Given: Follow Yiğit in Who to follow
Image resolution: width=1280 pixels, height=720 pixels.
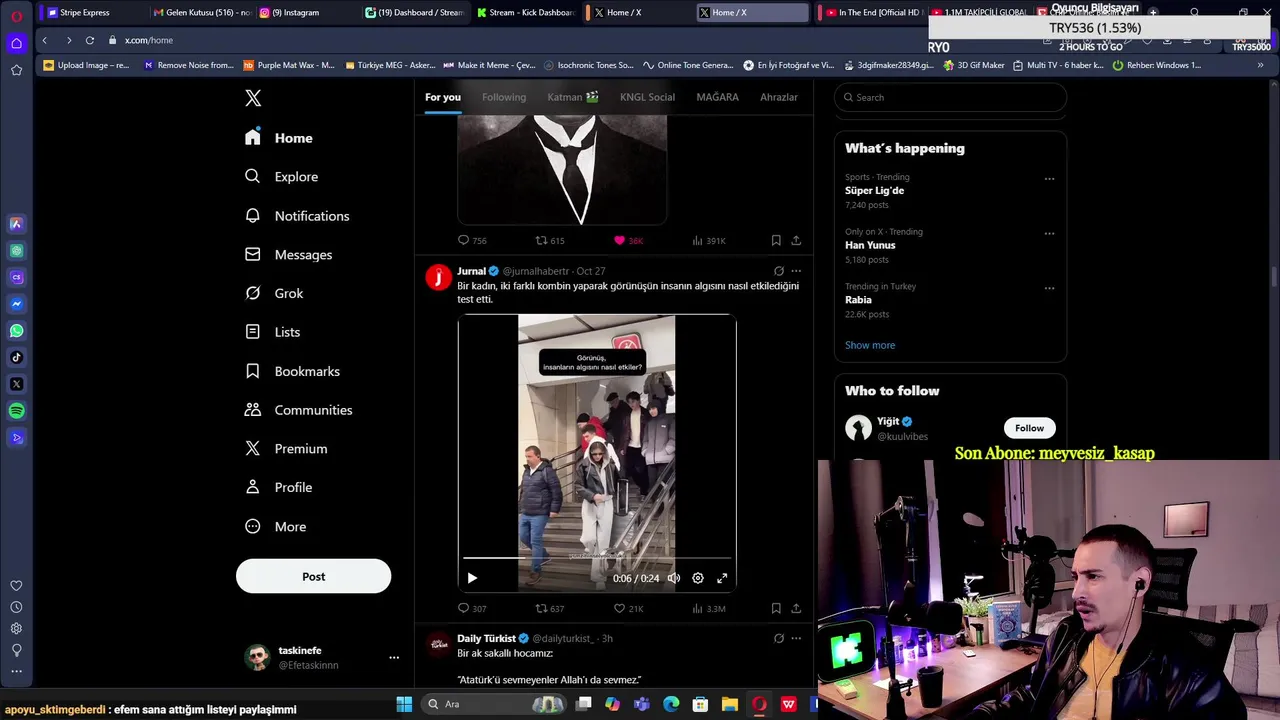Looking at the screenshot, I should [x=1029, y=428].
